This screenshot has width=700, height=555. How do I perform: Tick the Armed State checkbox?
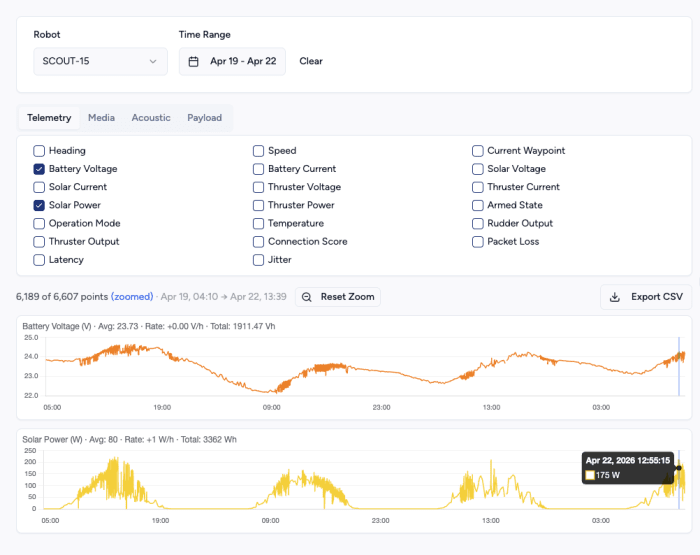(478, 205)
